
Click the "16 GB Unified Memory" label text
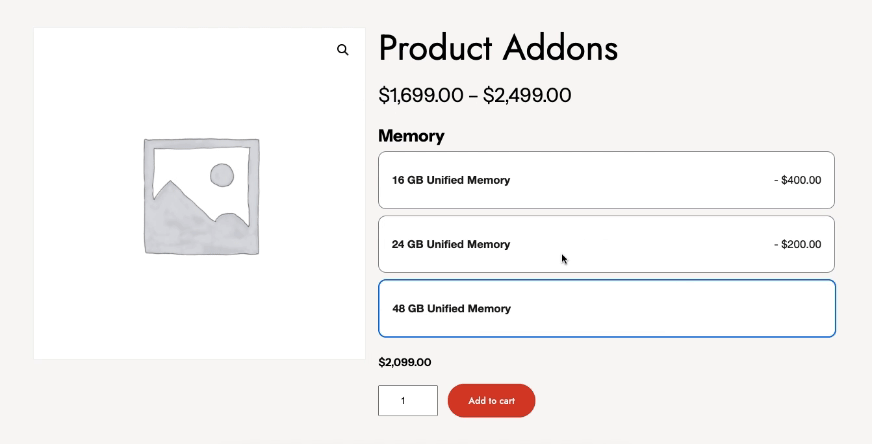[451, 181]
